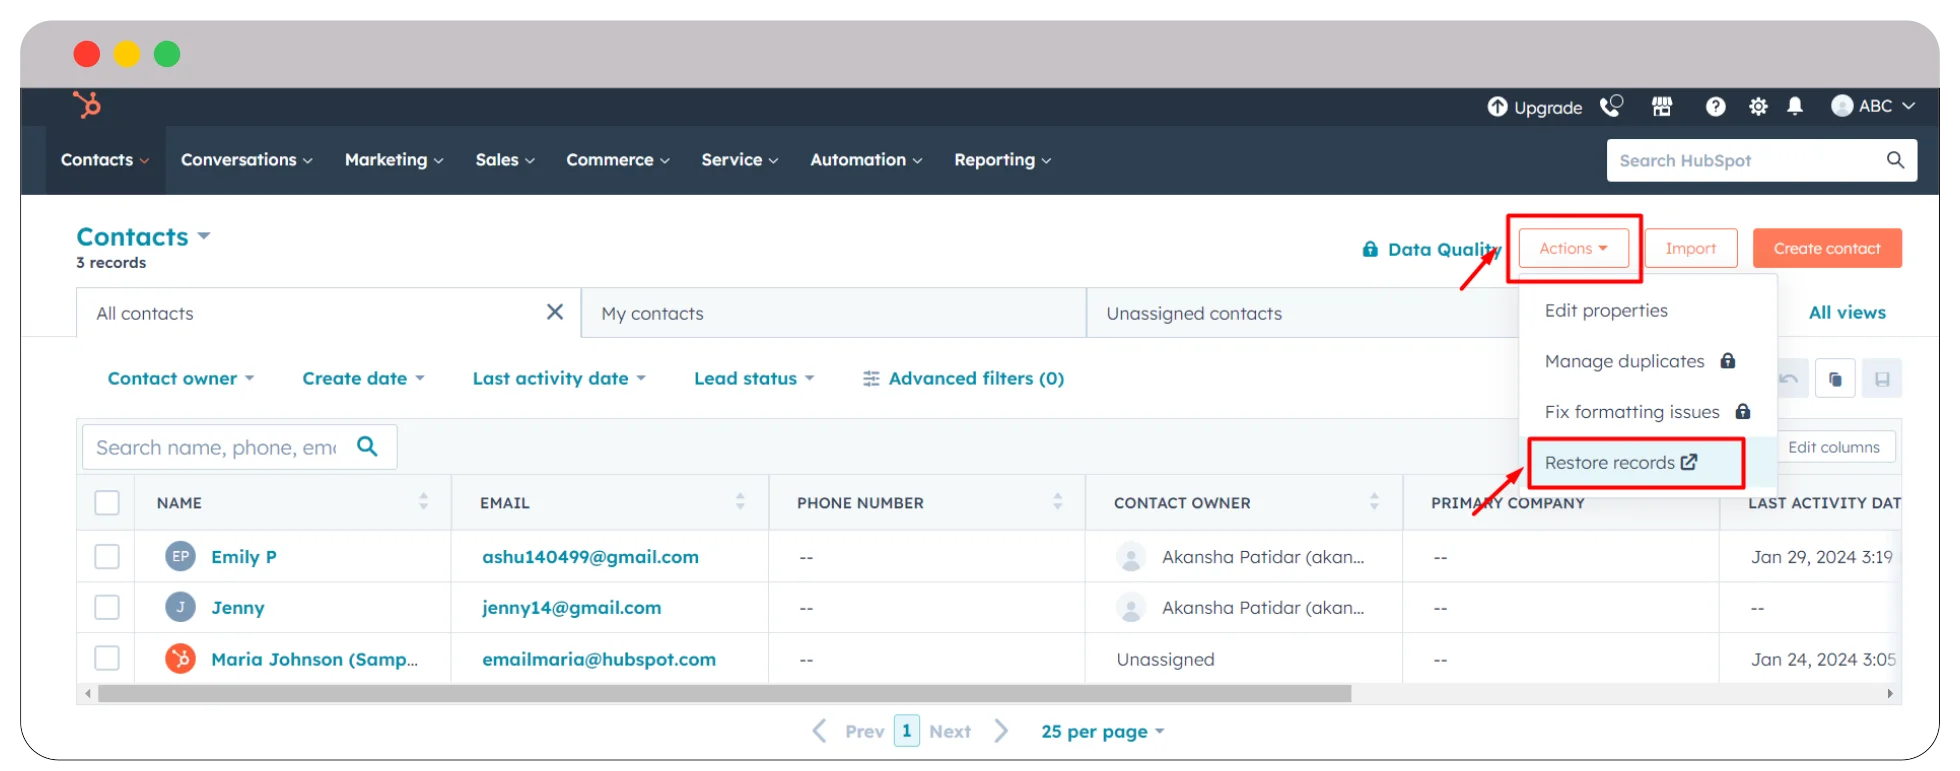Open ashu140499@gmail.com email link
Screen dimensions: 1960x771
(590, 557)
